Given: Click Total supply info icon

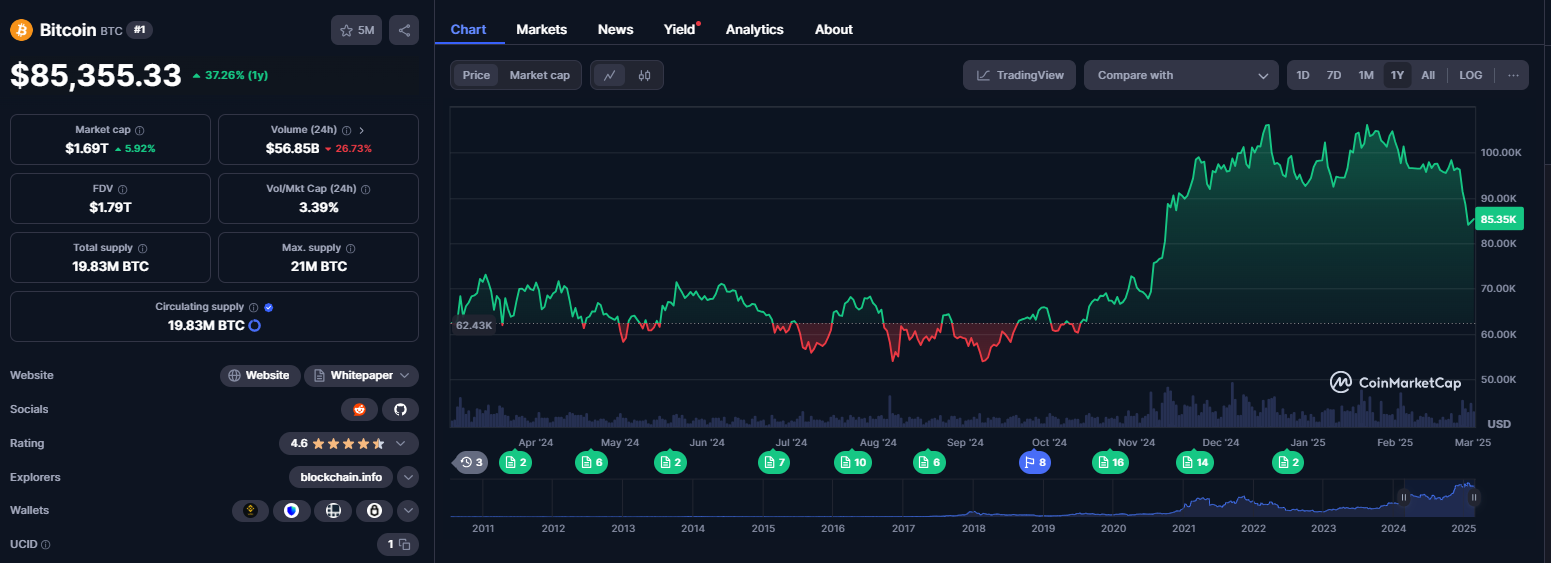Looking at the screenshot, I should pyautogui.click(x=143, y=248).
